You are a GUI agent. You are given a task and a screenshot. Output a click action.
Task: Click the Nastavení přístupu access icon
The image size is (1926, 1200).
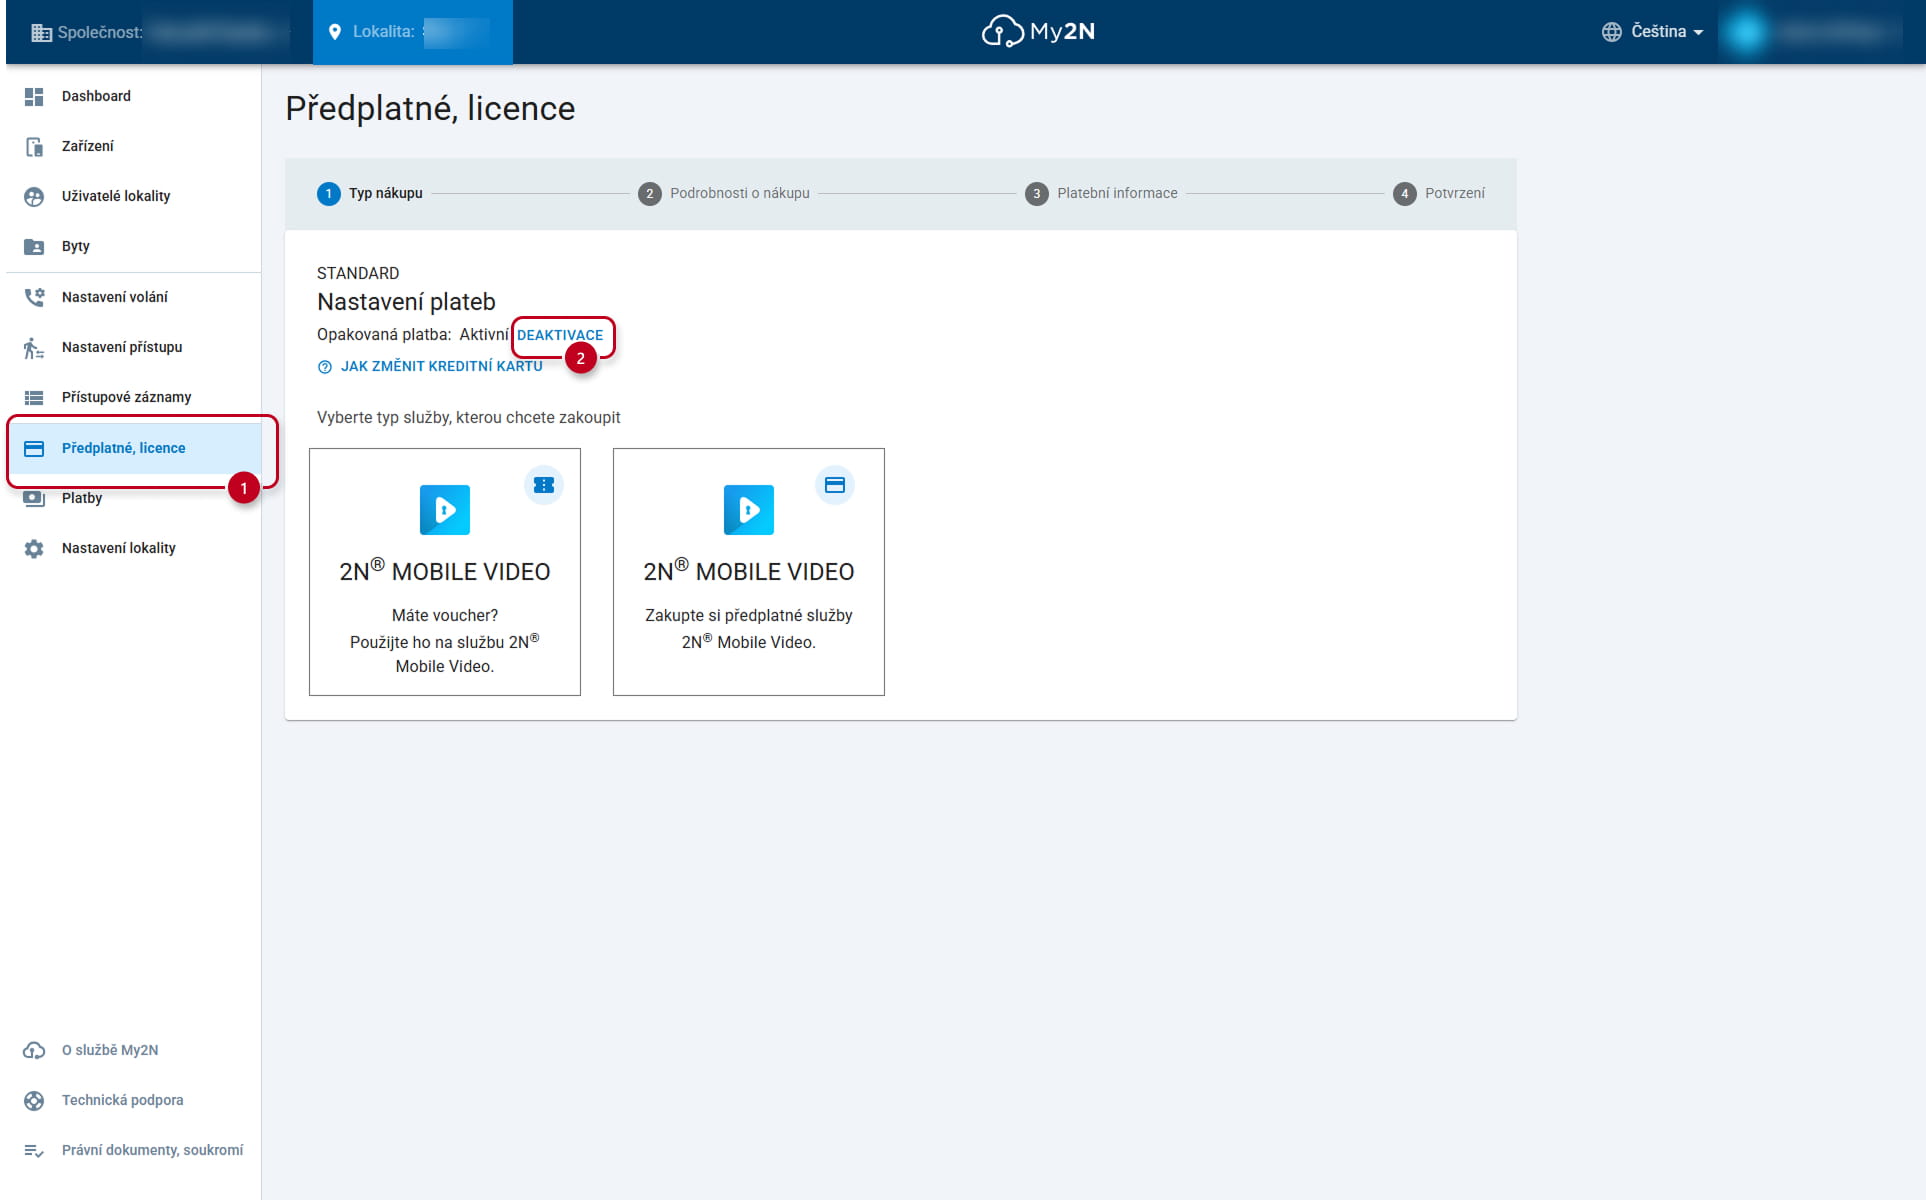34,347
